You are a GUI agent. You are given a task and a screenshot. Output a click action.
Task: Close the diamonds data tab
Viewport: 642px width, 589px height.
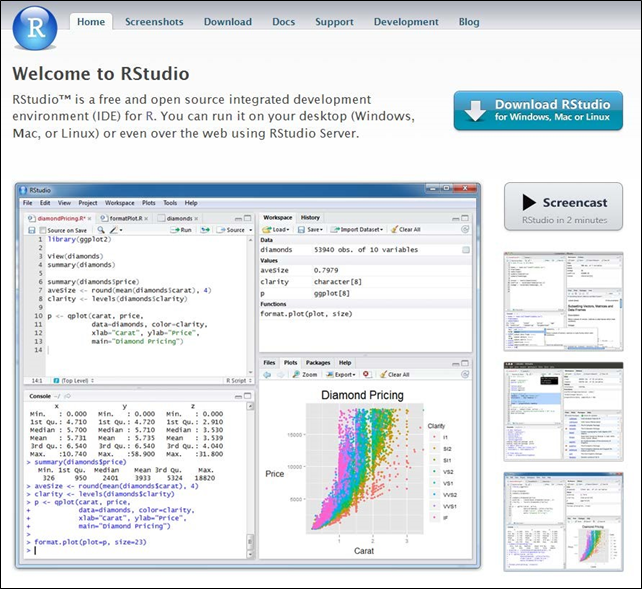(x=196, y=219)
